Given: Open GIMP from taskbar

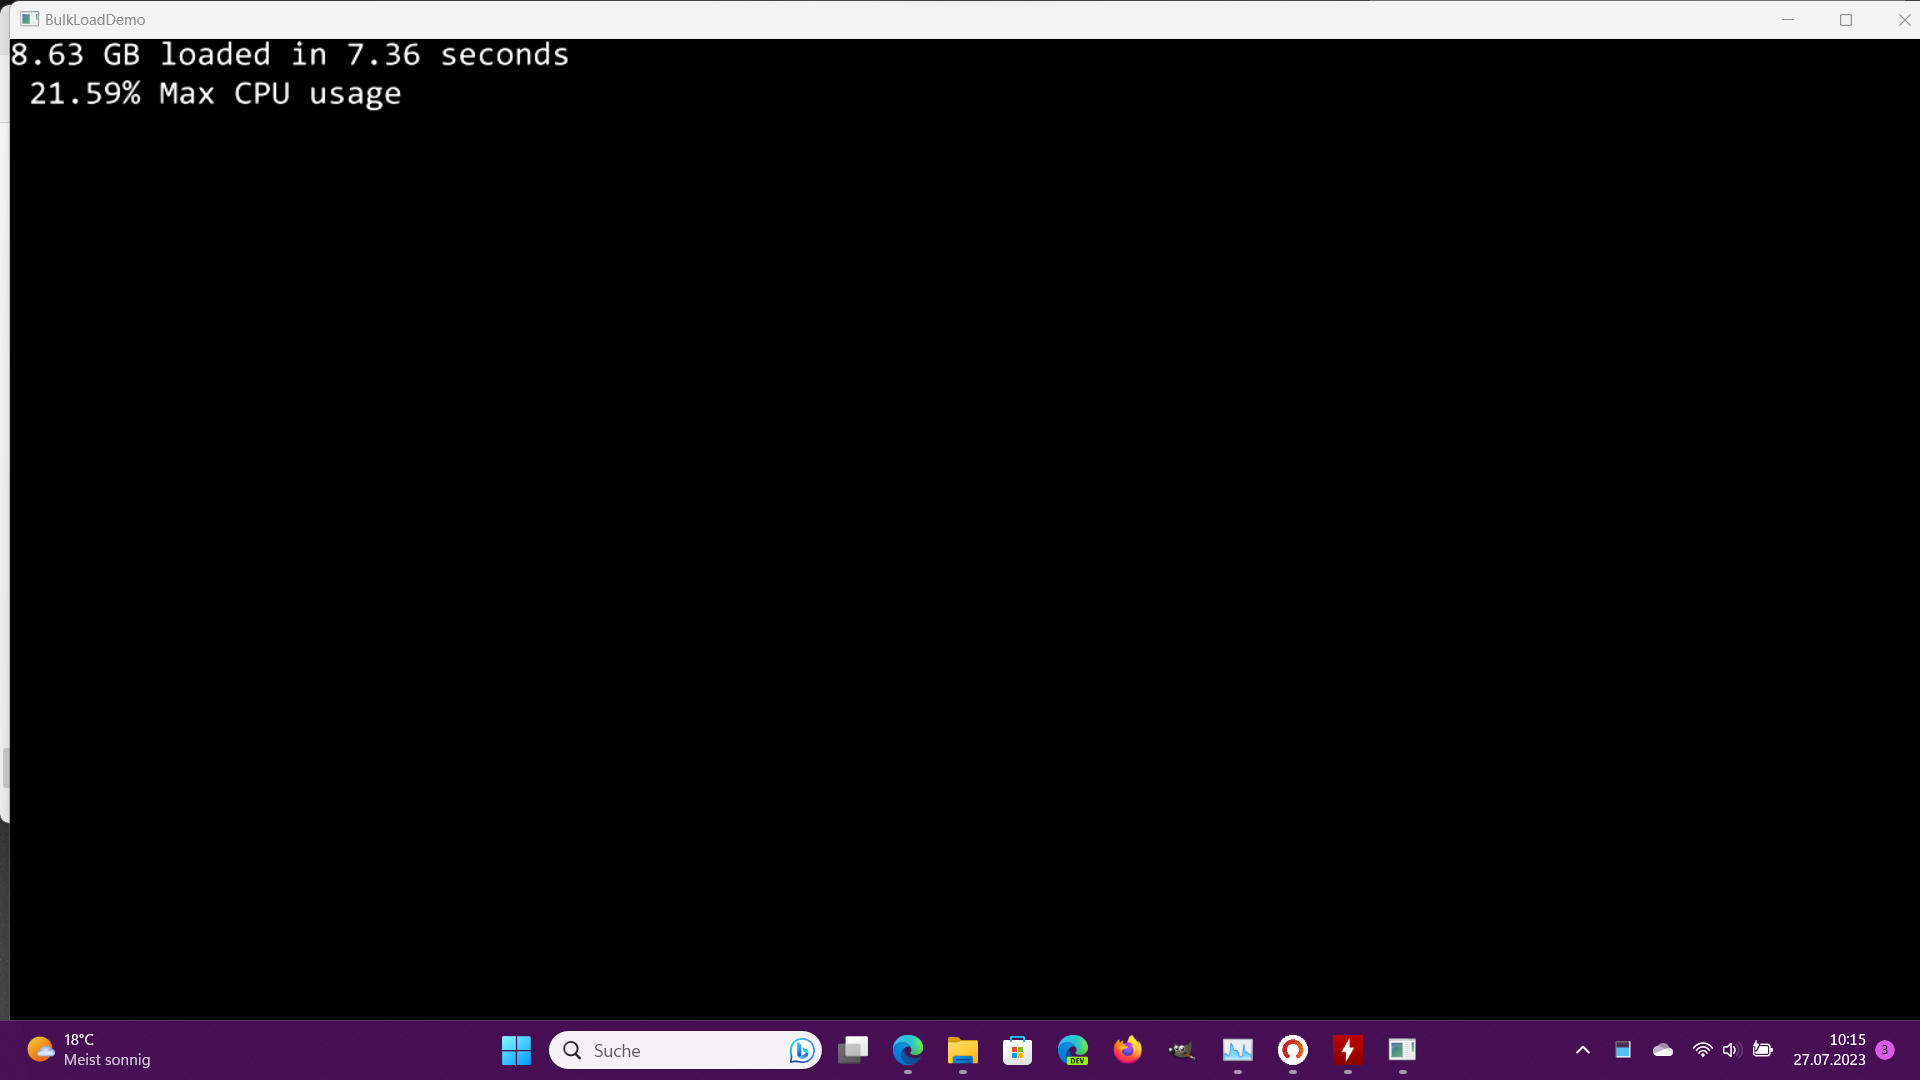Looking at the screenshot, I should pos(1183,1050).
